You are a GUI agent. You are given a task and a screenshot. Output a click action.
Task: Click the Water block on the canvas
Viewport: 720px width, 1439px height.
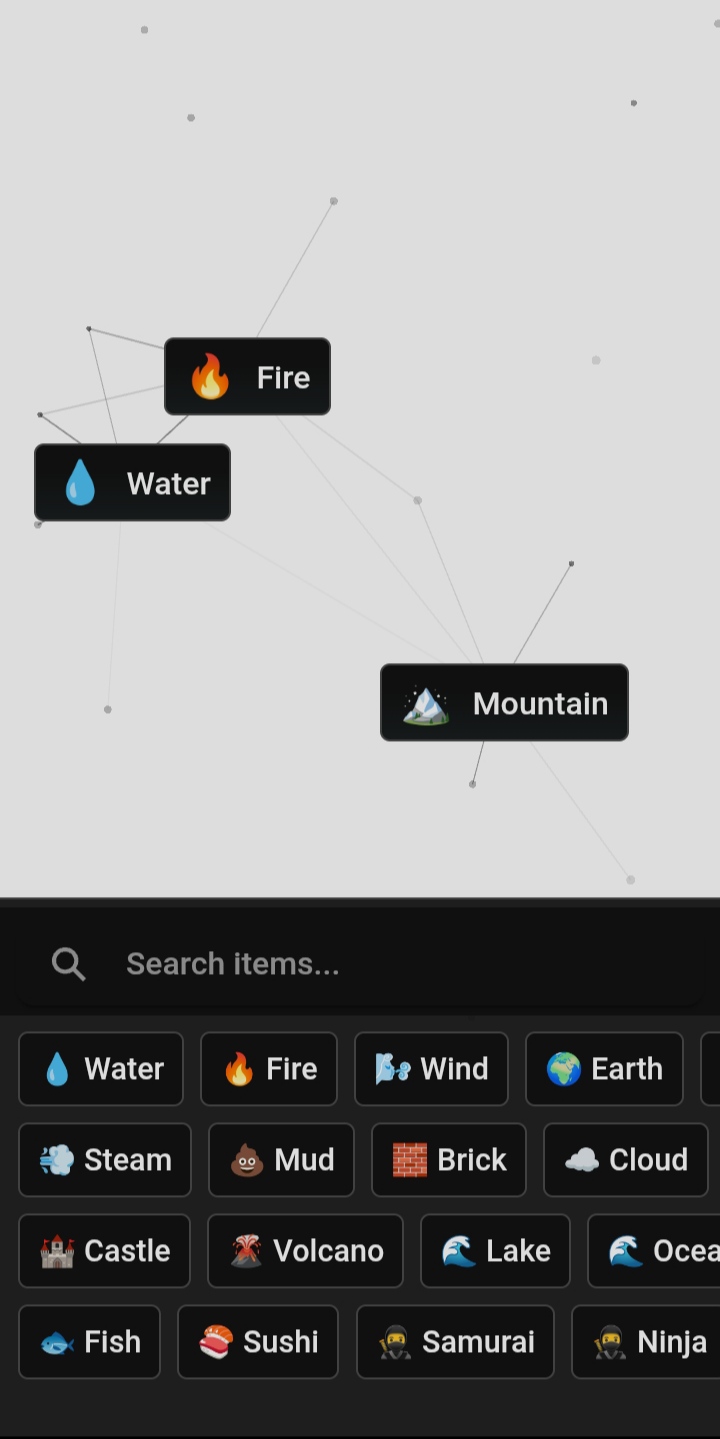tap(132, 483)
